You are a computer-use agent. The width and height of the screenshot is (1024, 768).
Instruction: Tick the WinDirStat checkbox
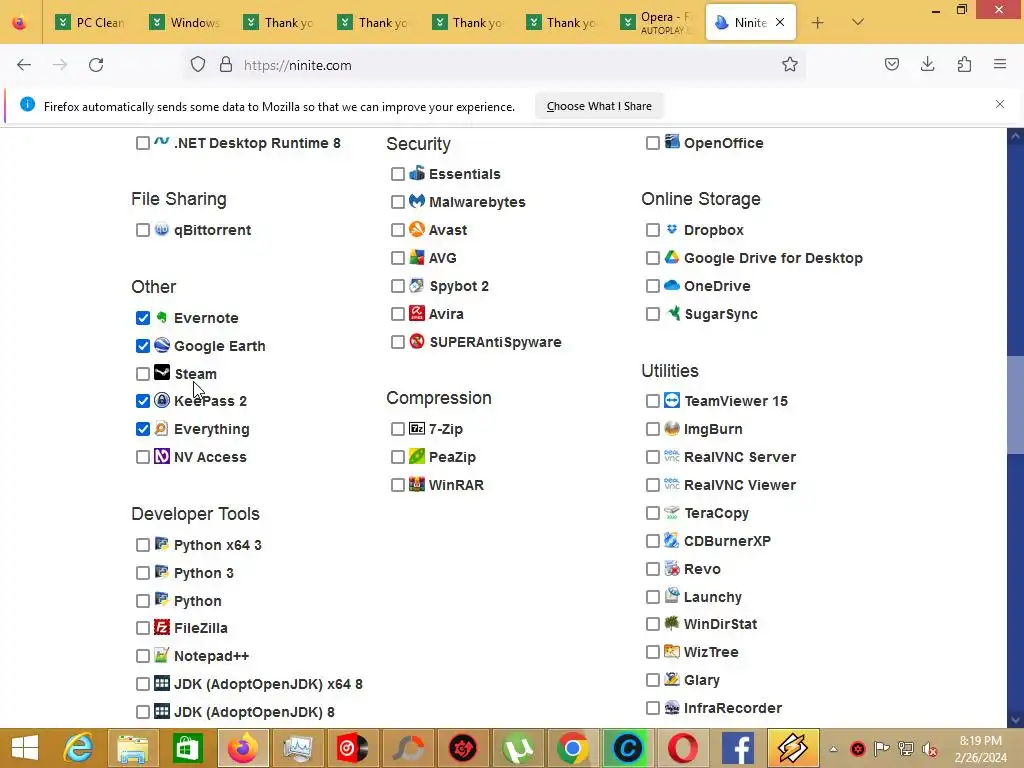652,624
